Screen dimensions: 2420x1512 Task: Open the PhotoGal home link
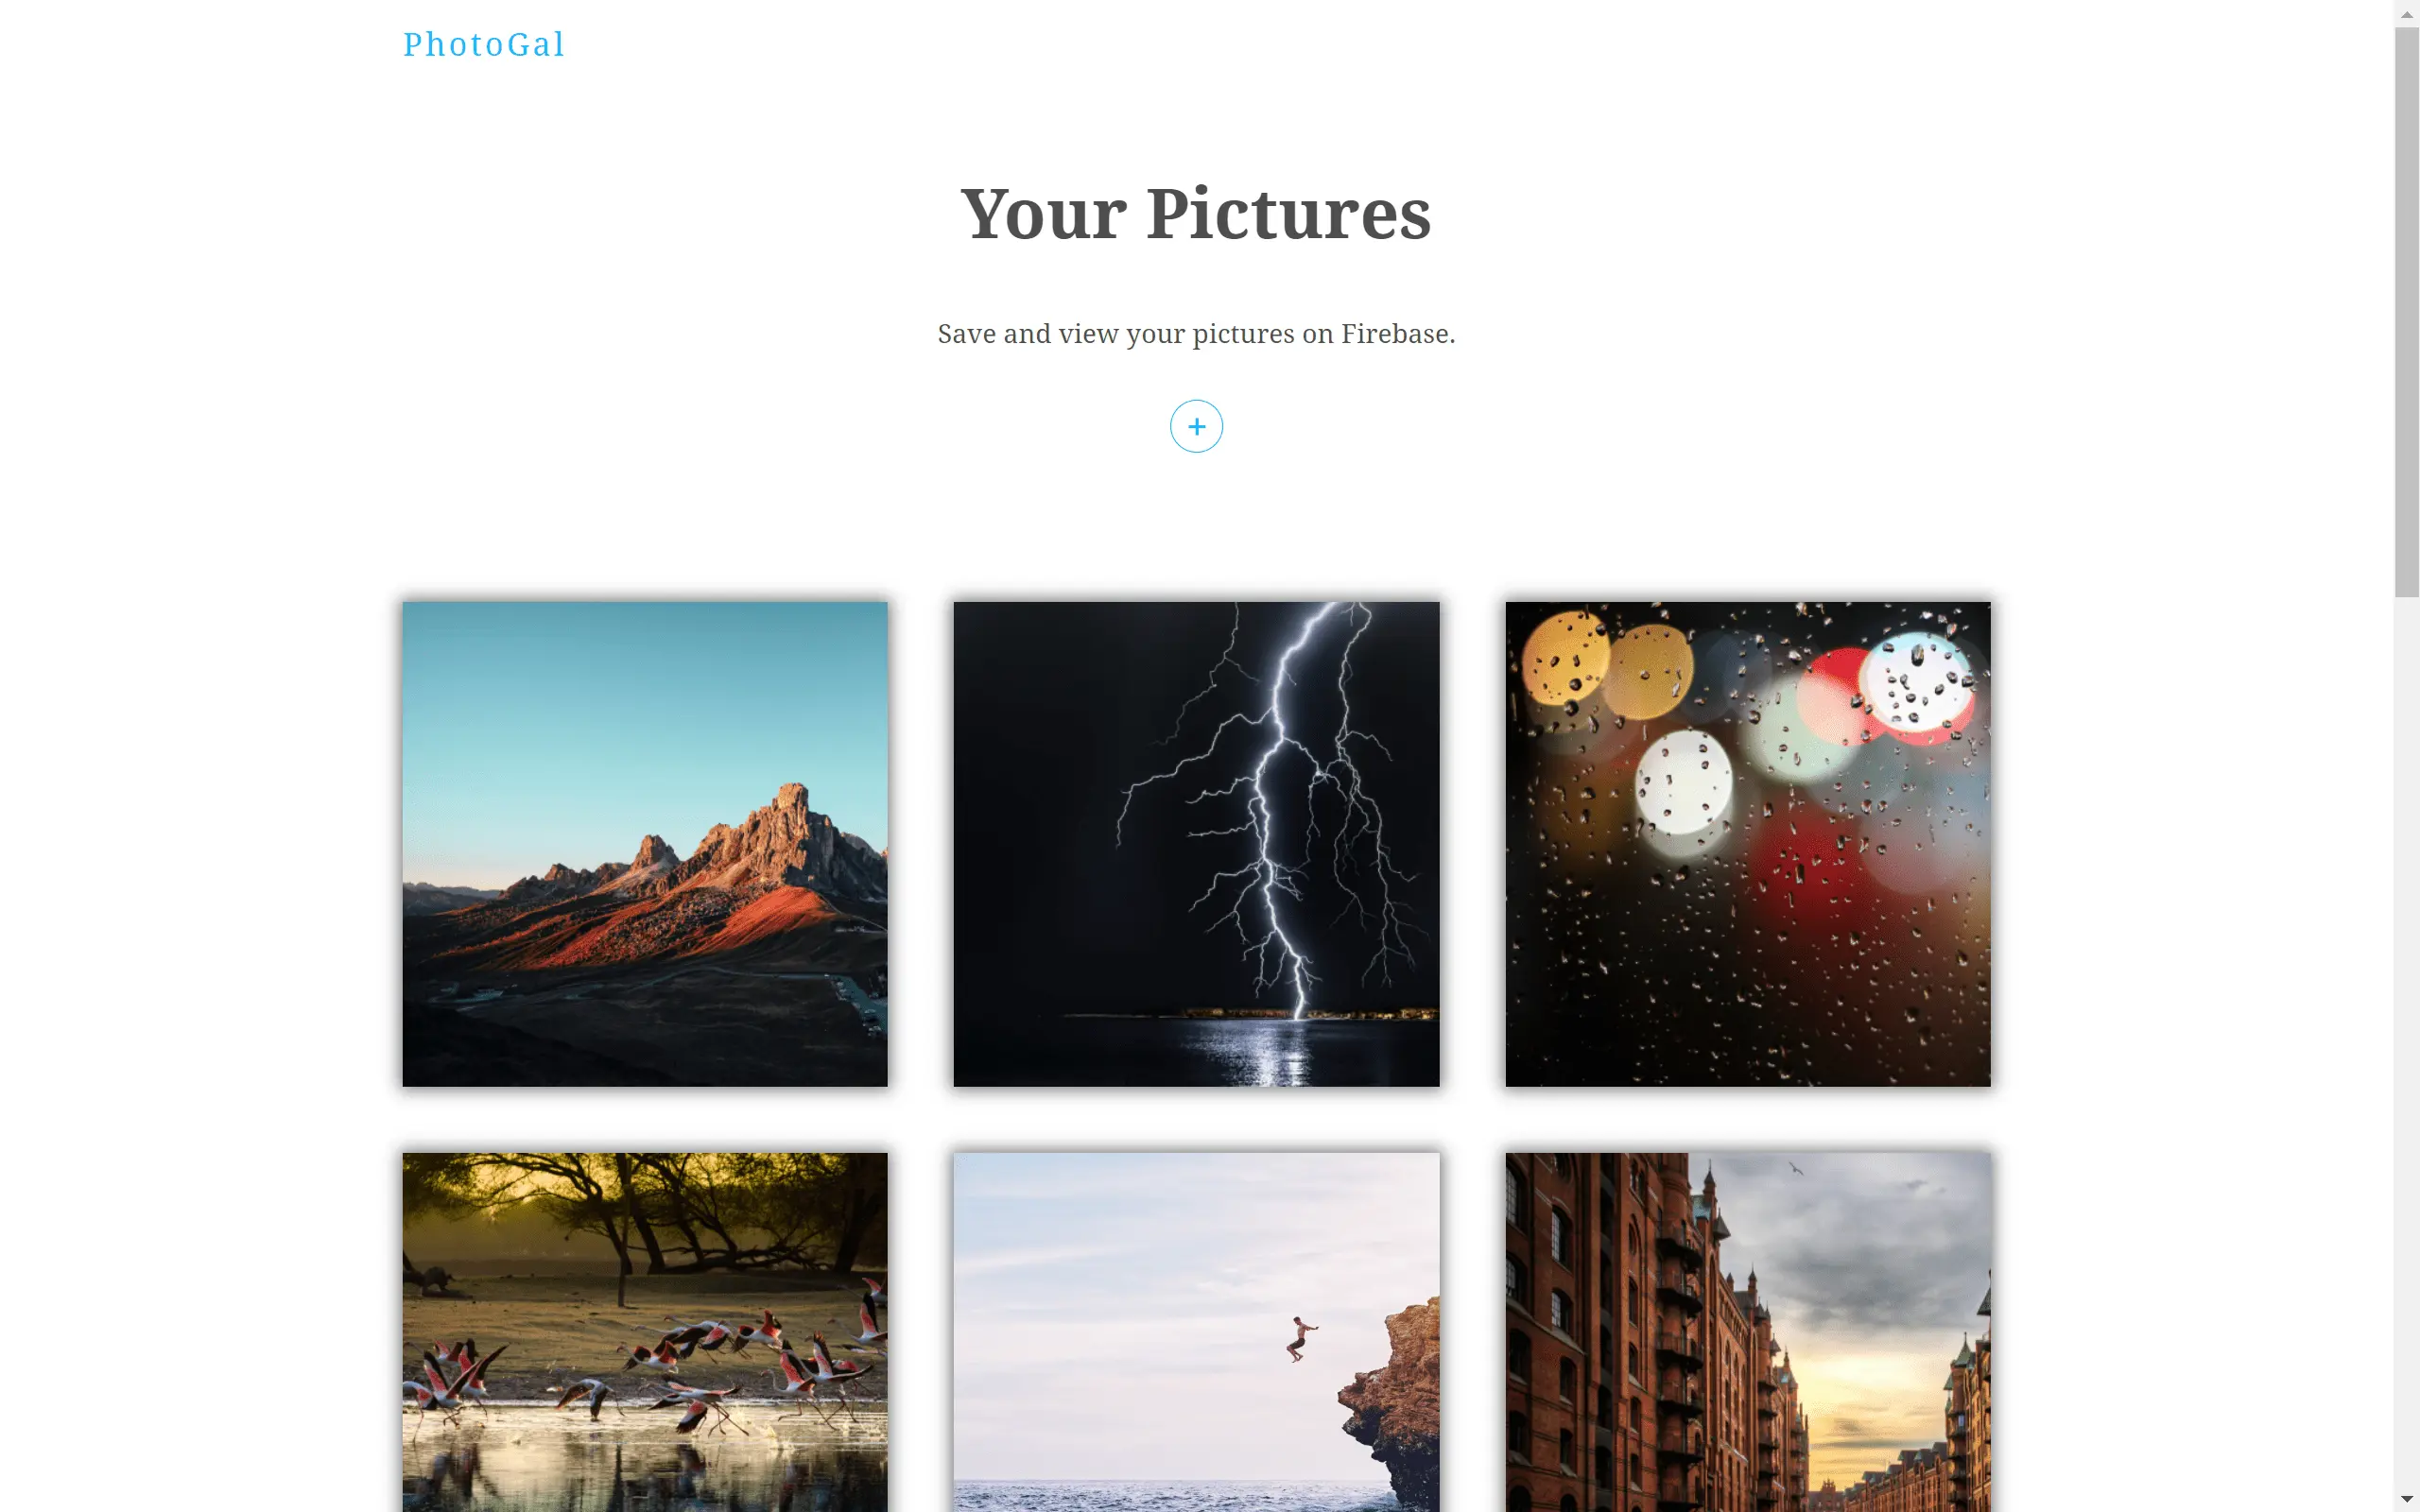click(484, 44)
